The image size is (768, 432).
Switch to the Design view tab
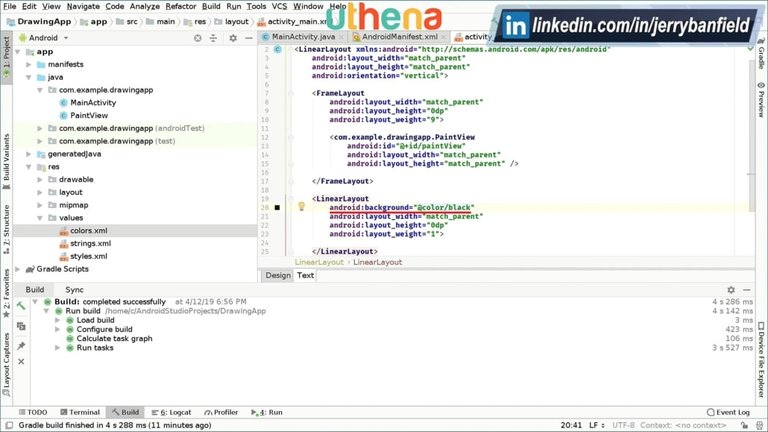(278, 275)
